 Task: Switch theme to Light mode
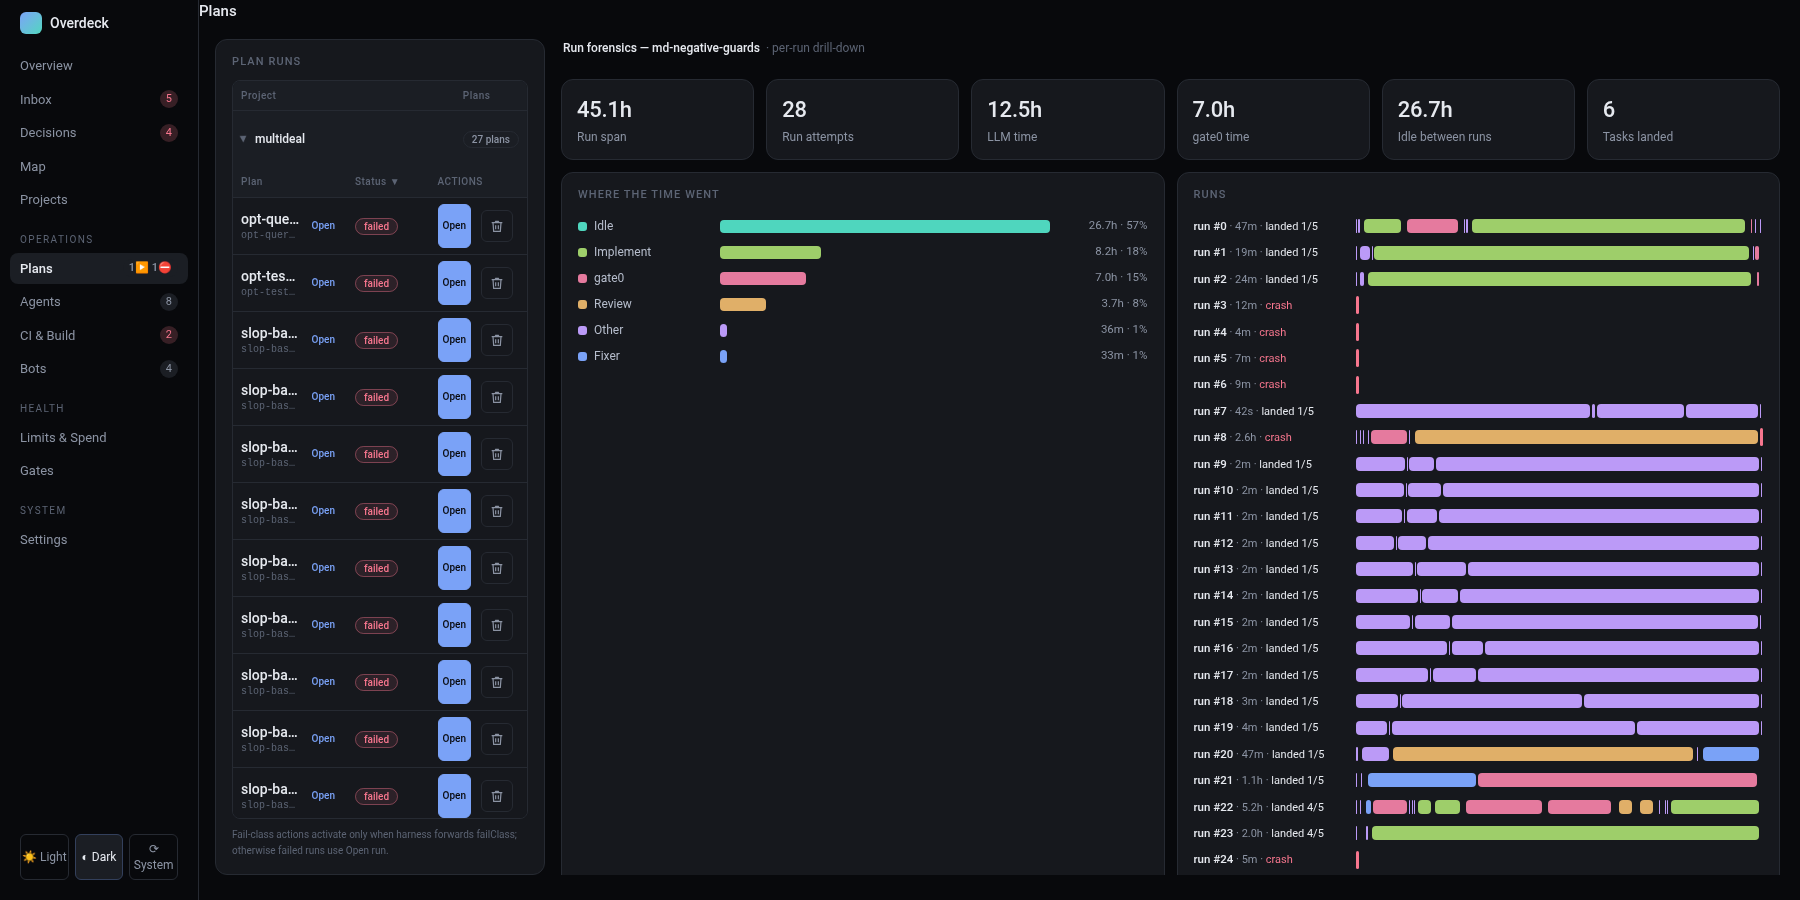click(x=44, y=857)
